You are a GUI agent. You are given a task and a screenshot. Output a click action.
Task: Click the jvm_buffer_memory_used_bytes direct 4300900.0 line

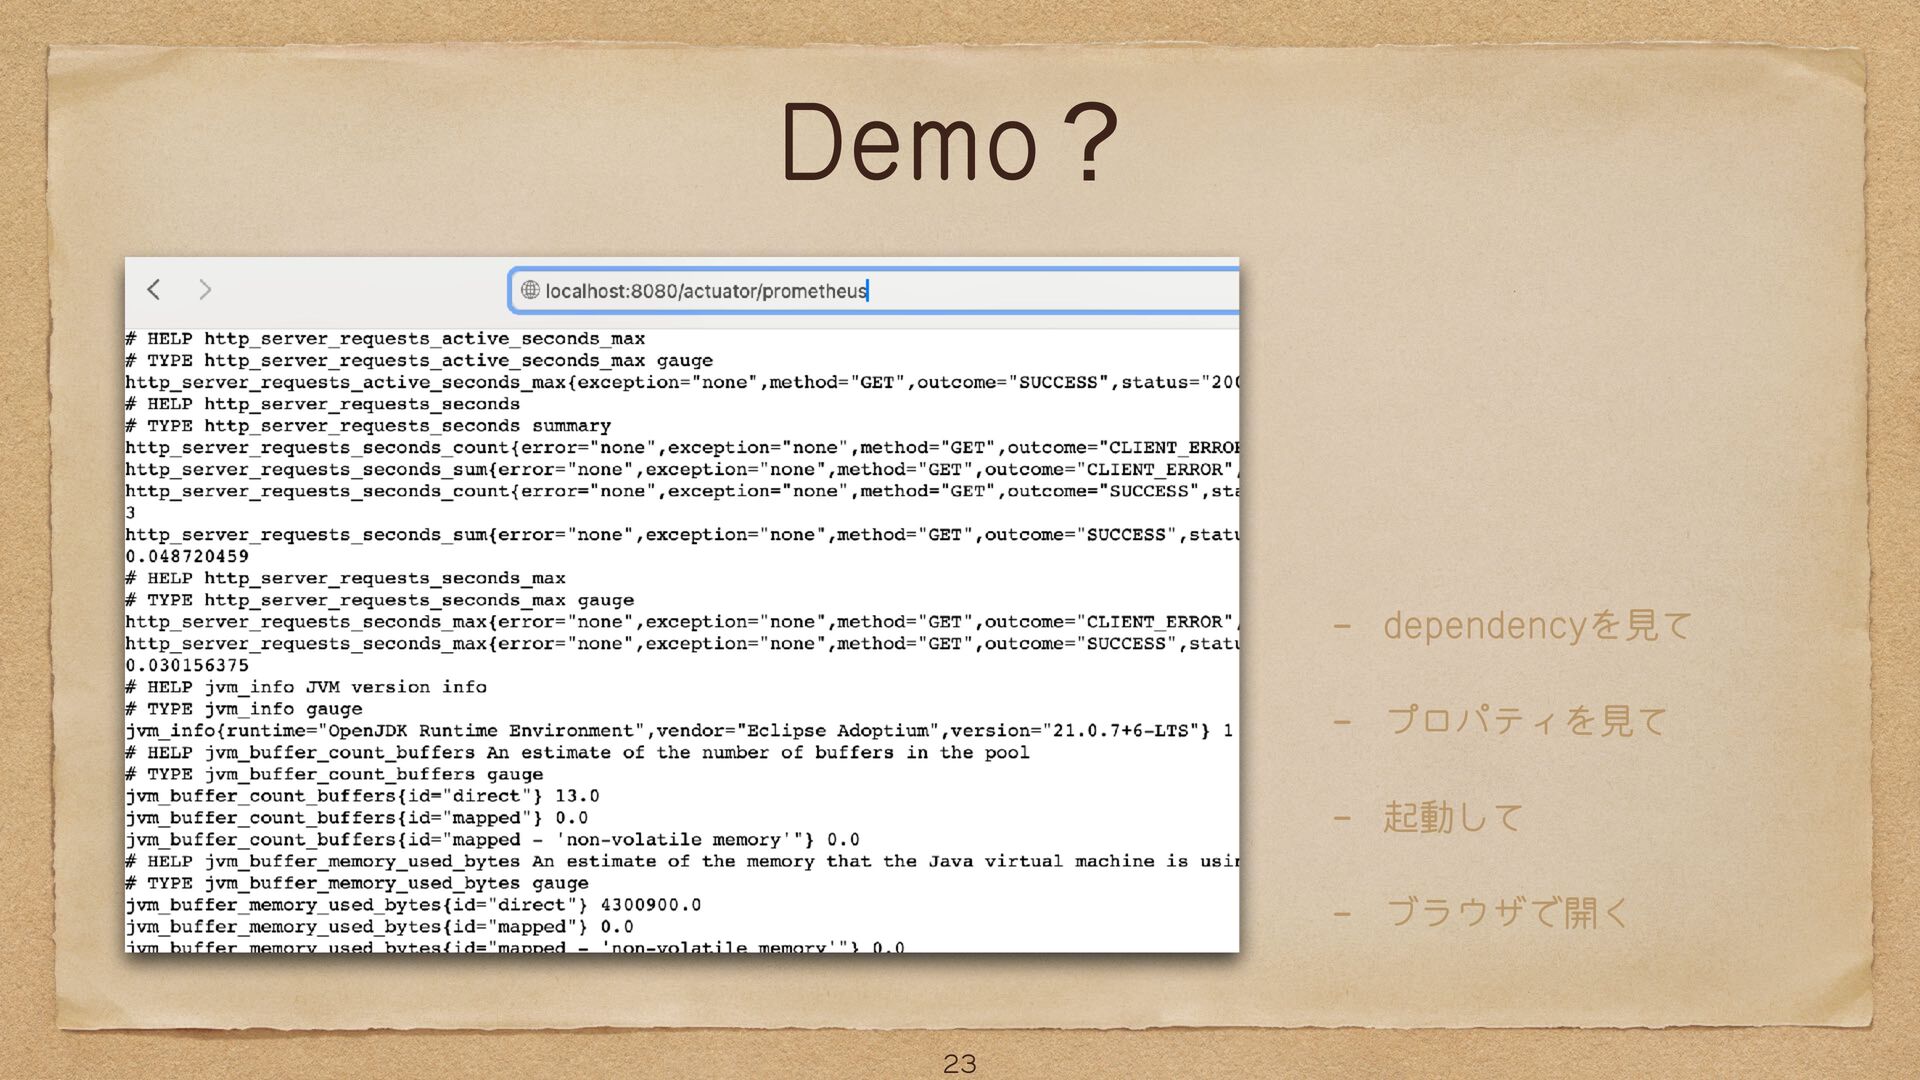pos(413,905)
